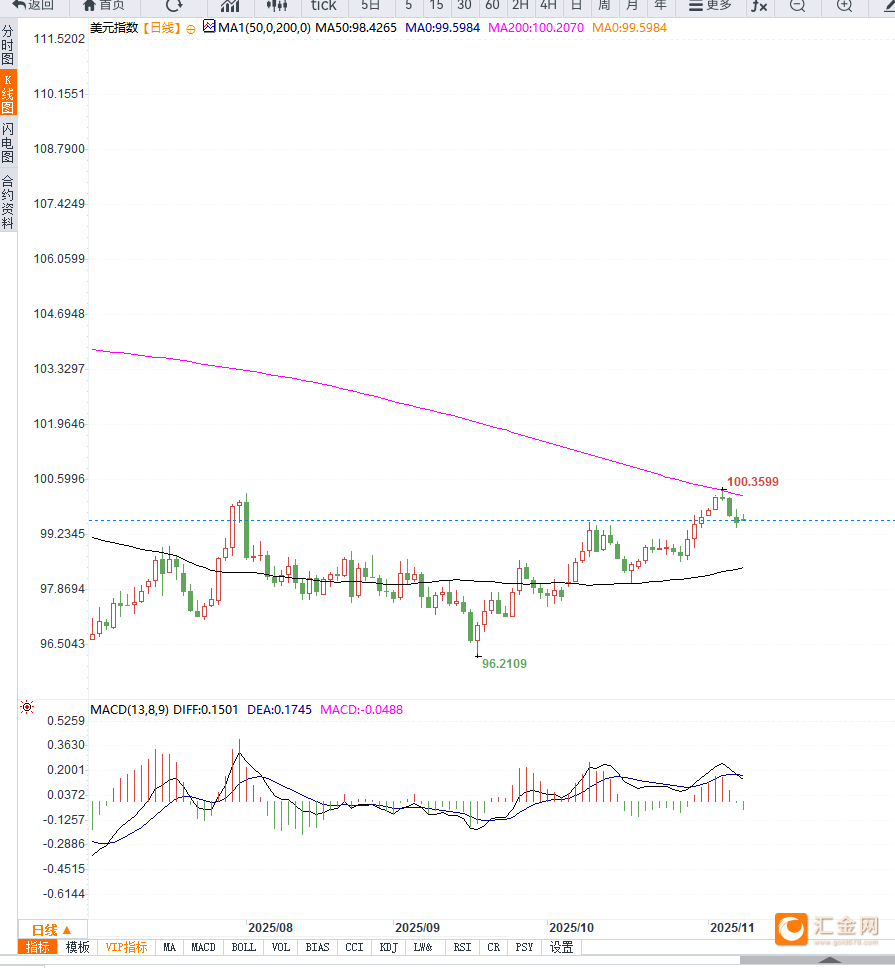Select the candlestick chart type icon

coord(277,6)
